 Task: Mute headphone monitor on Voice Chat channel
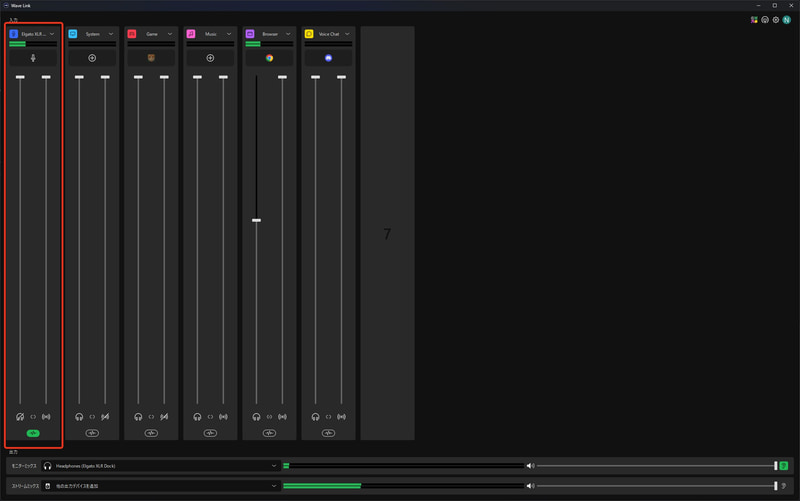click(x=315, y=417)
